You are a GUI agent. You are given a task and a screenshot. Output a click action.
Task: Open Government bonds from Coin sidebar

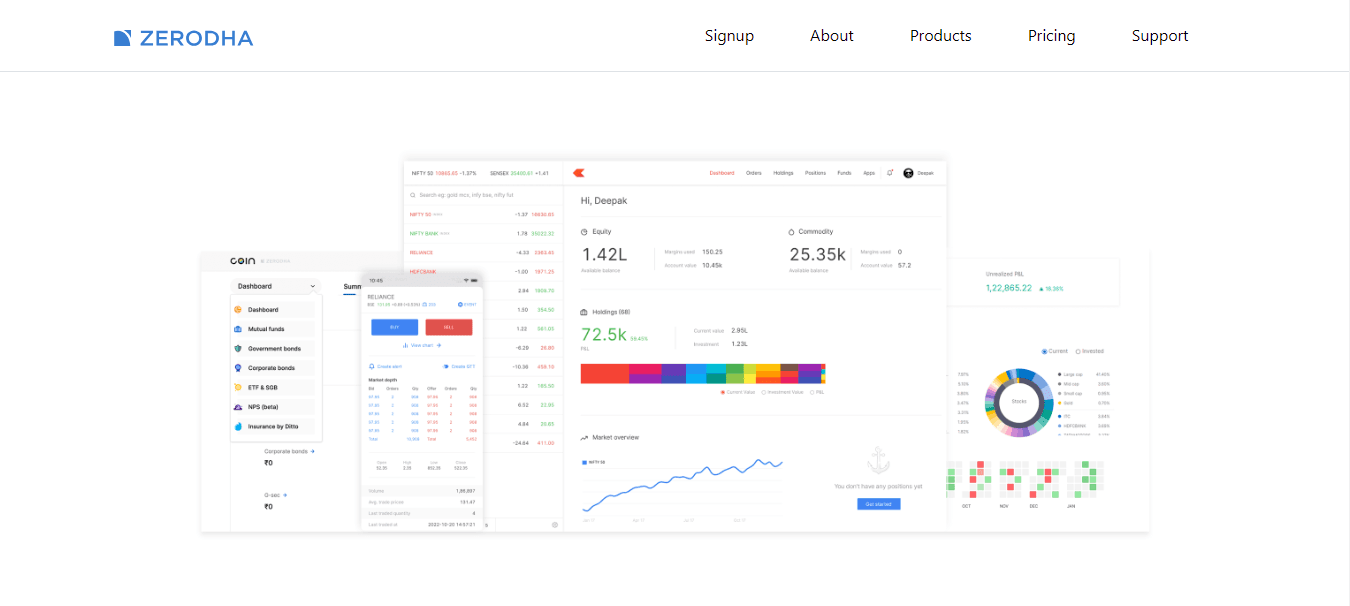(274, 349)
